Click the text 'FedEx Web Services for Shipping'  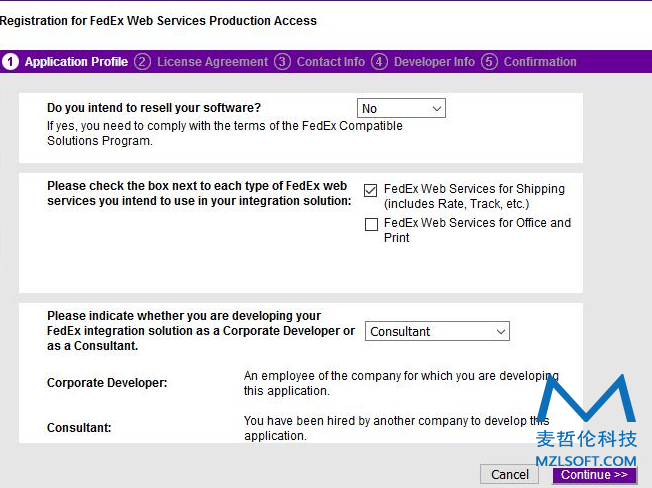(474, 189)
